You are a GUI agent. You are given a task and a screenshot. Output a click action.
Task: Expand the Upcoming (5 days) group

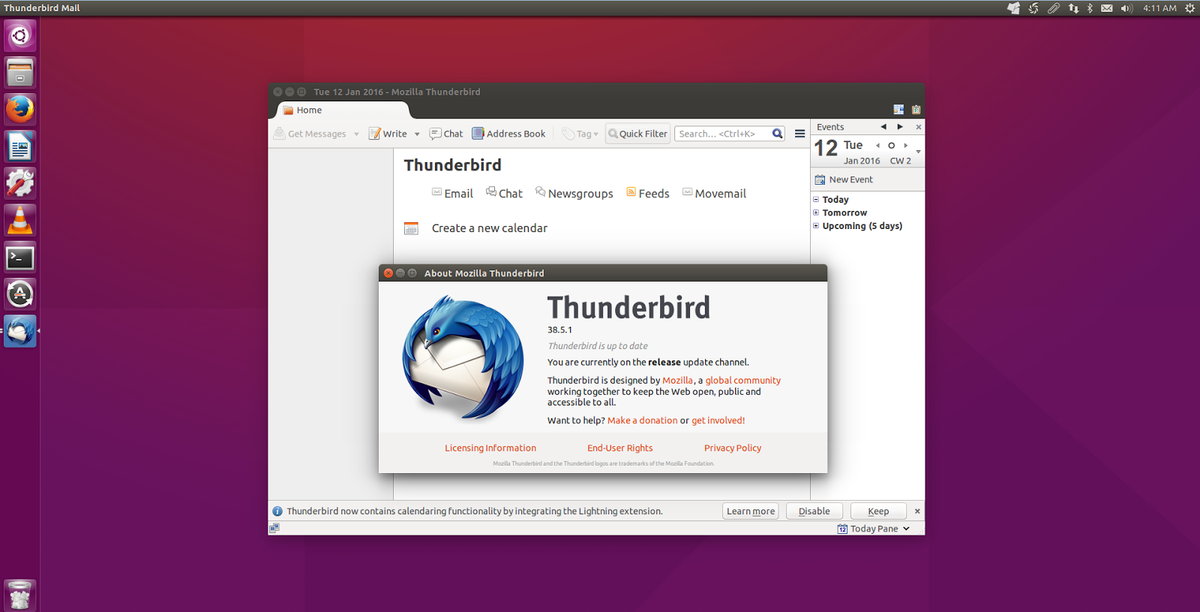pyautogui.click(x=816, y=226)
